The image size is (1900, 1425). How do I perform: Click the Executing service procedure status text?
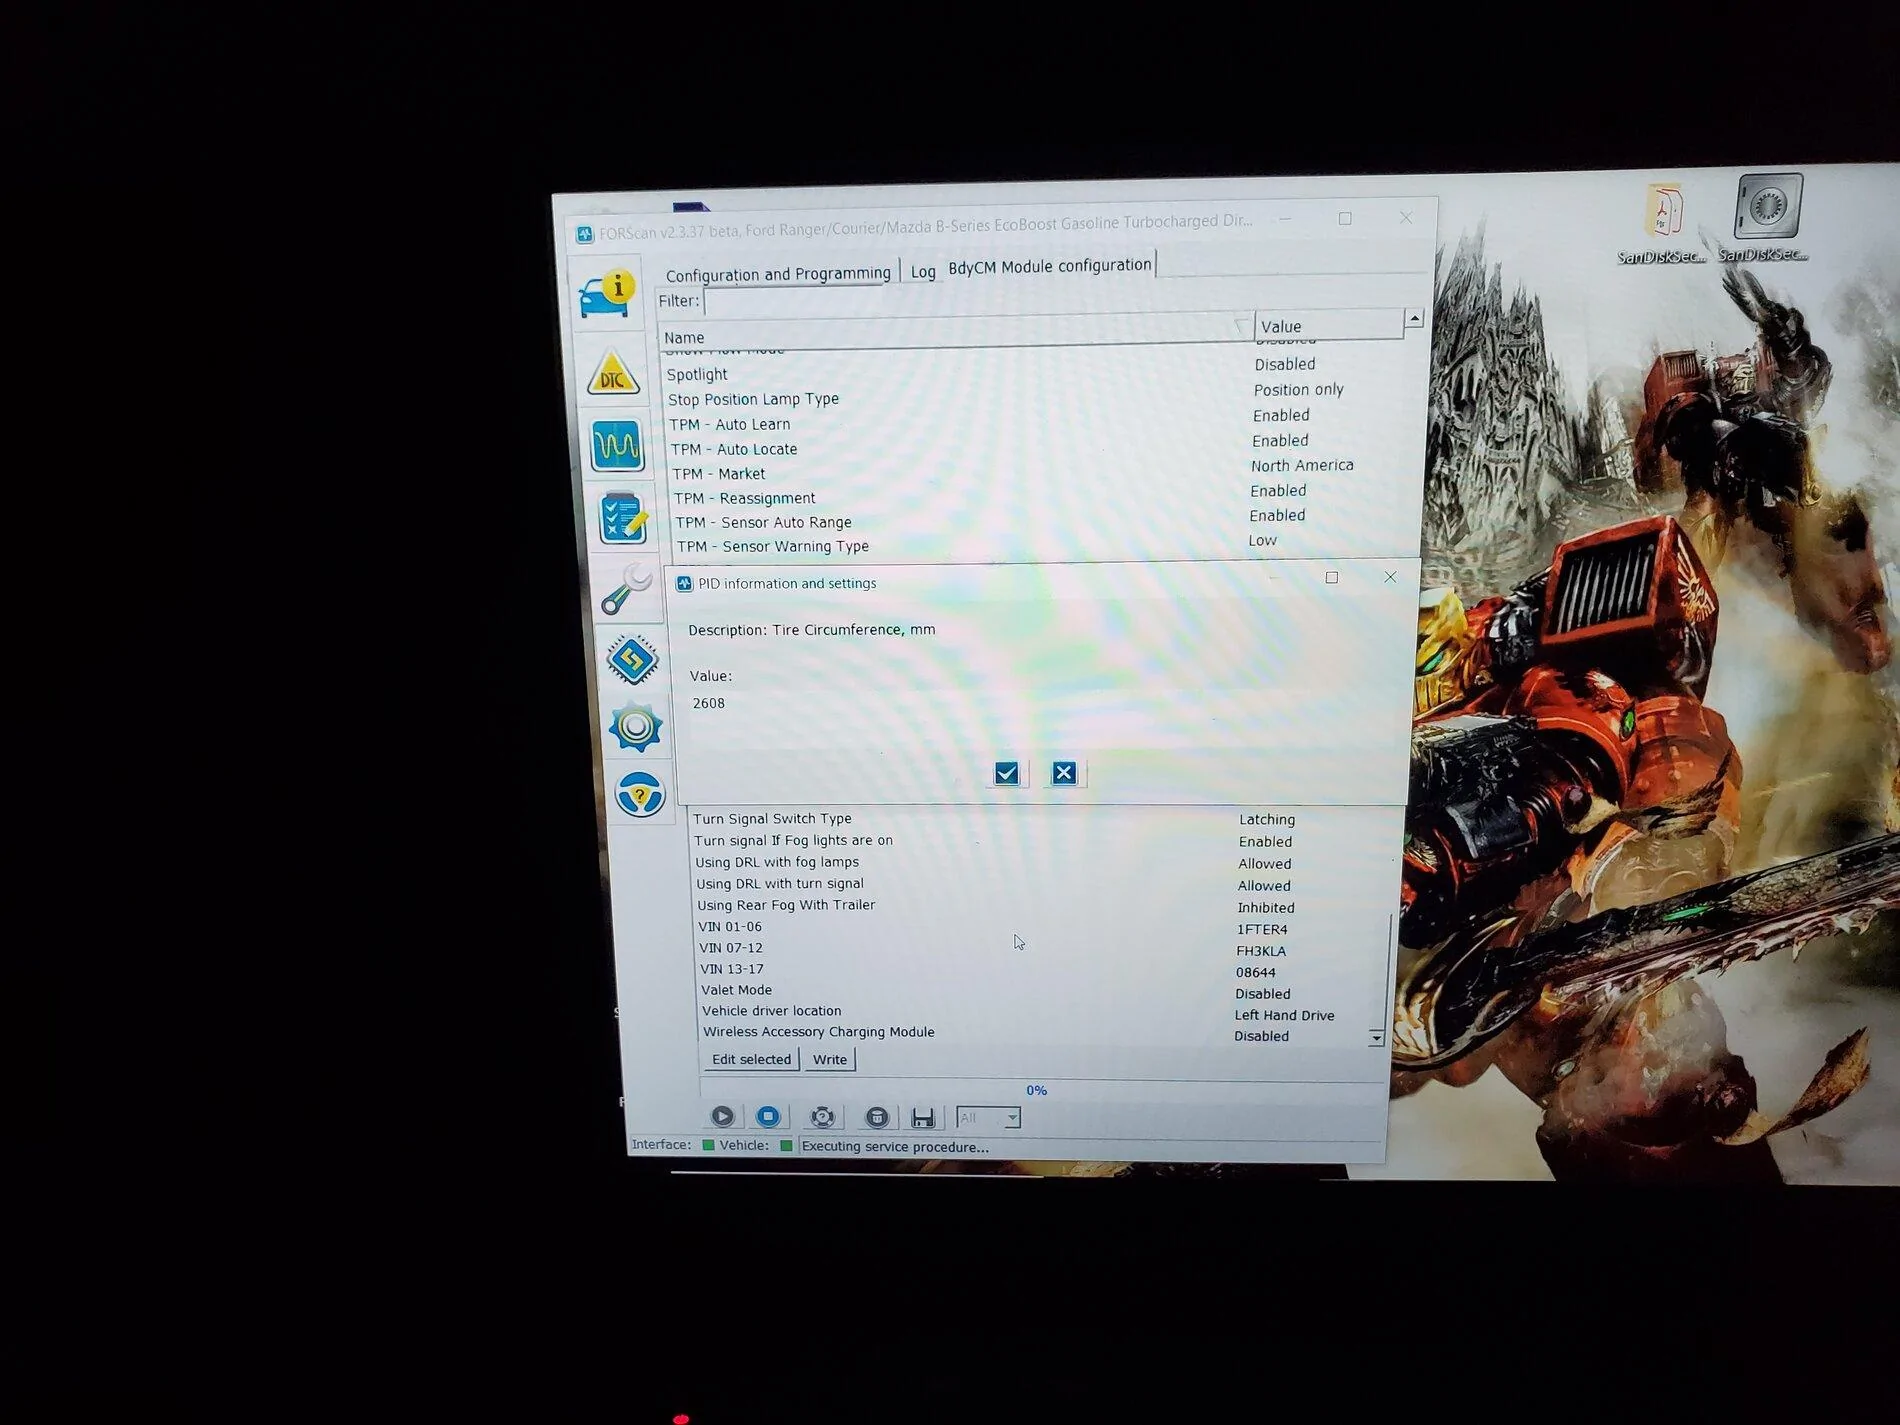895,1147
